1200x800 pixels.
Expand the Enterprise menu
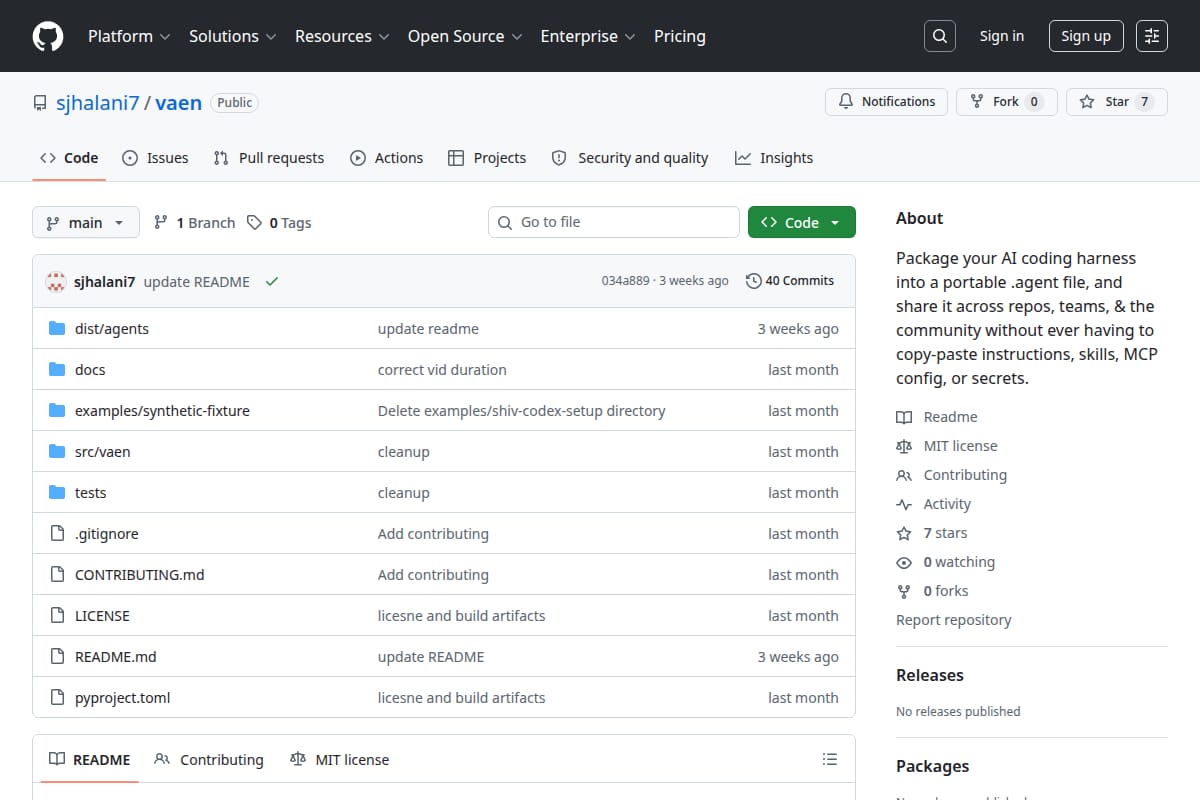(588, 36)
